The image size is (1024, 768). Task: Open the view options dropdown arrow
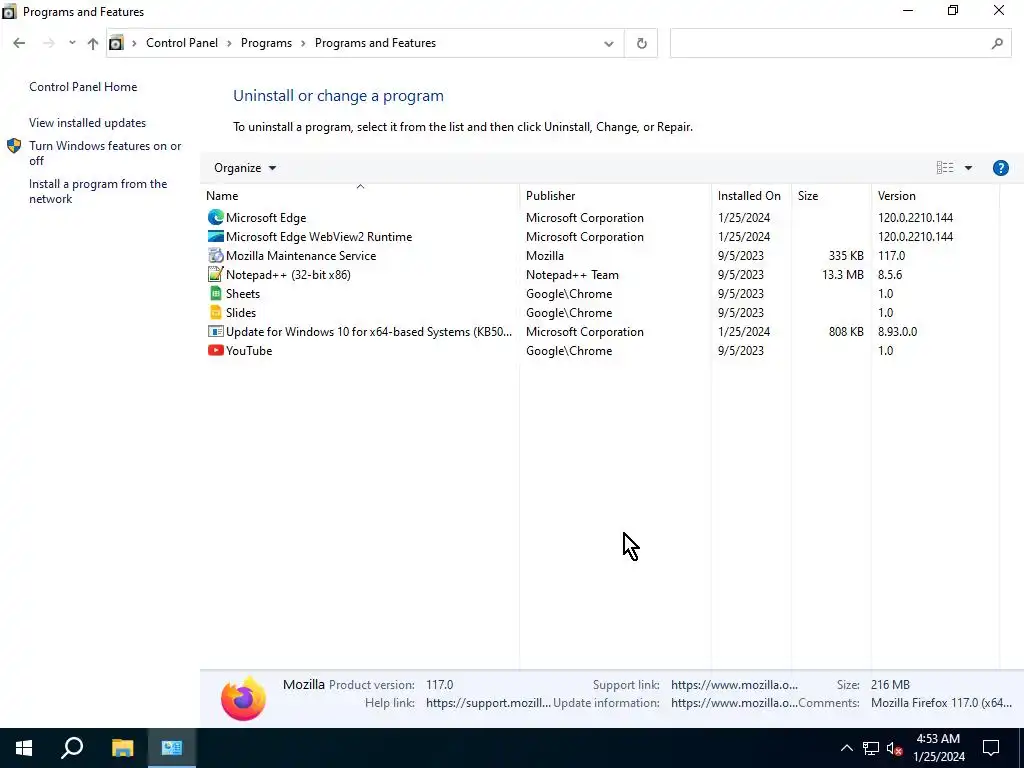pyautogui.click(x=968, y=168)
